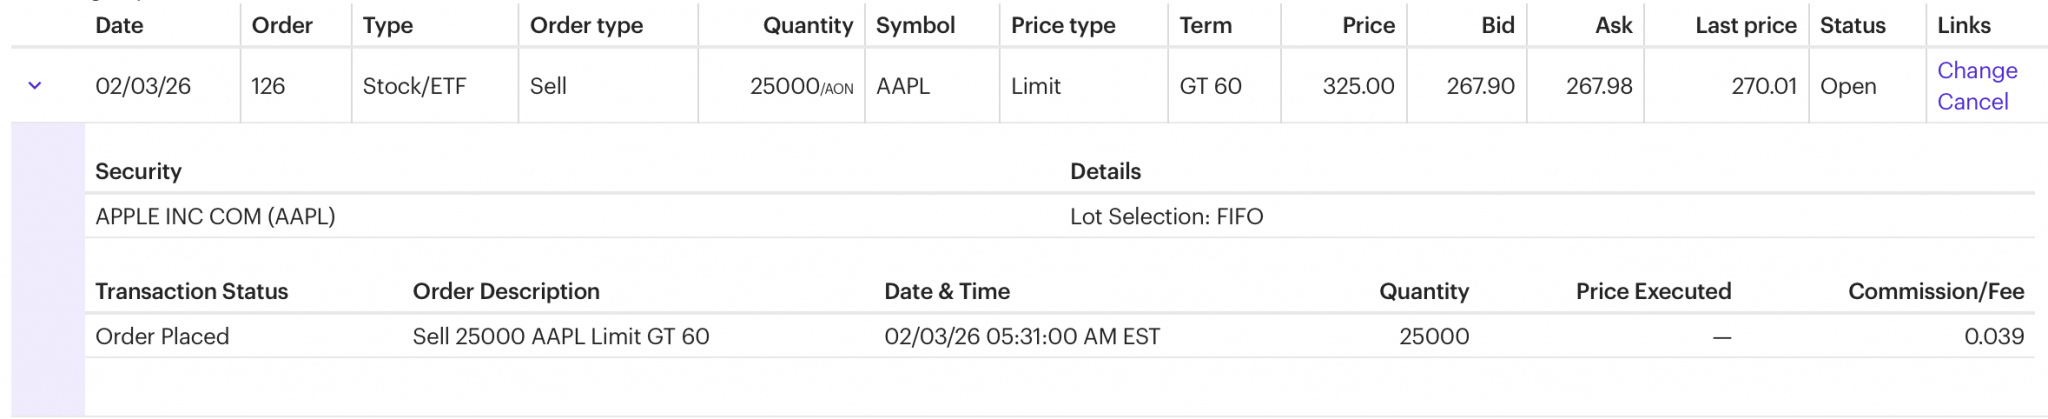Viewport: 2048px width, 419px height.
Task: Collapse the order 126 details chevron
Action: click(x=35, y=86)
